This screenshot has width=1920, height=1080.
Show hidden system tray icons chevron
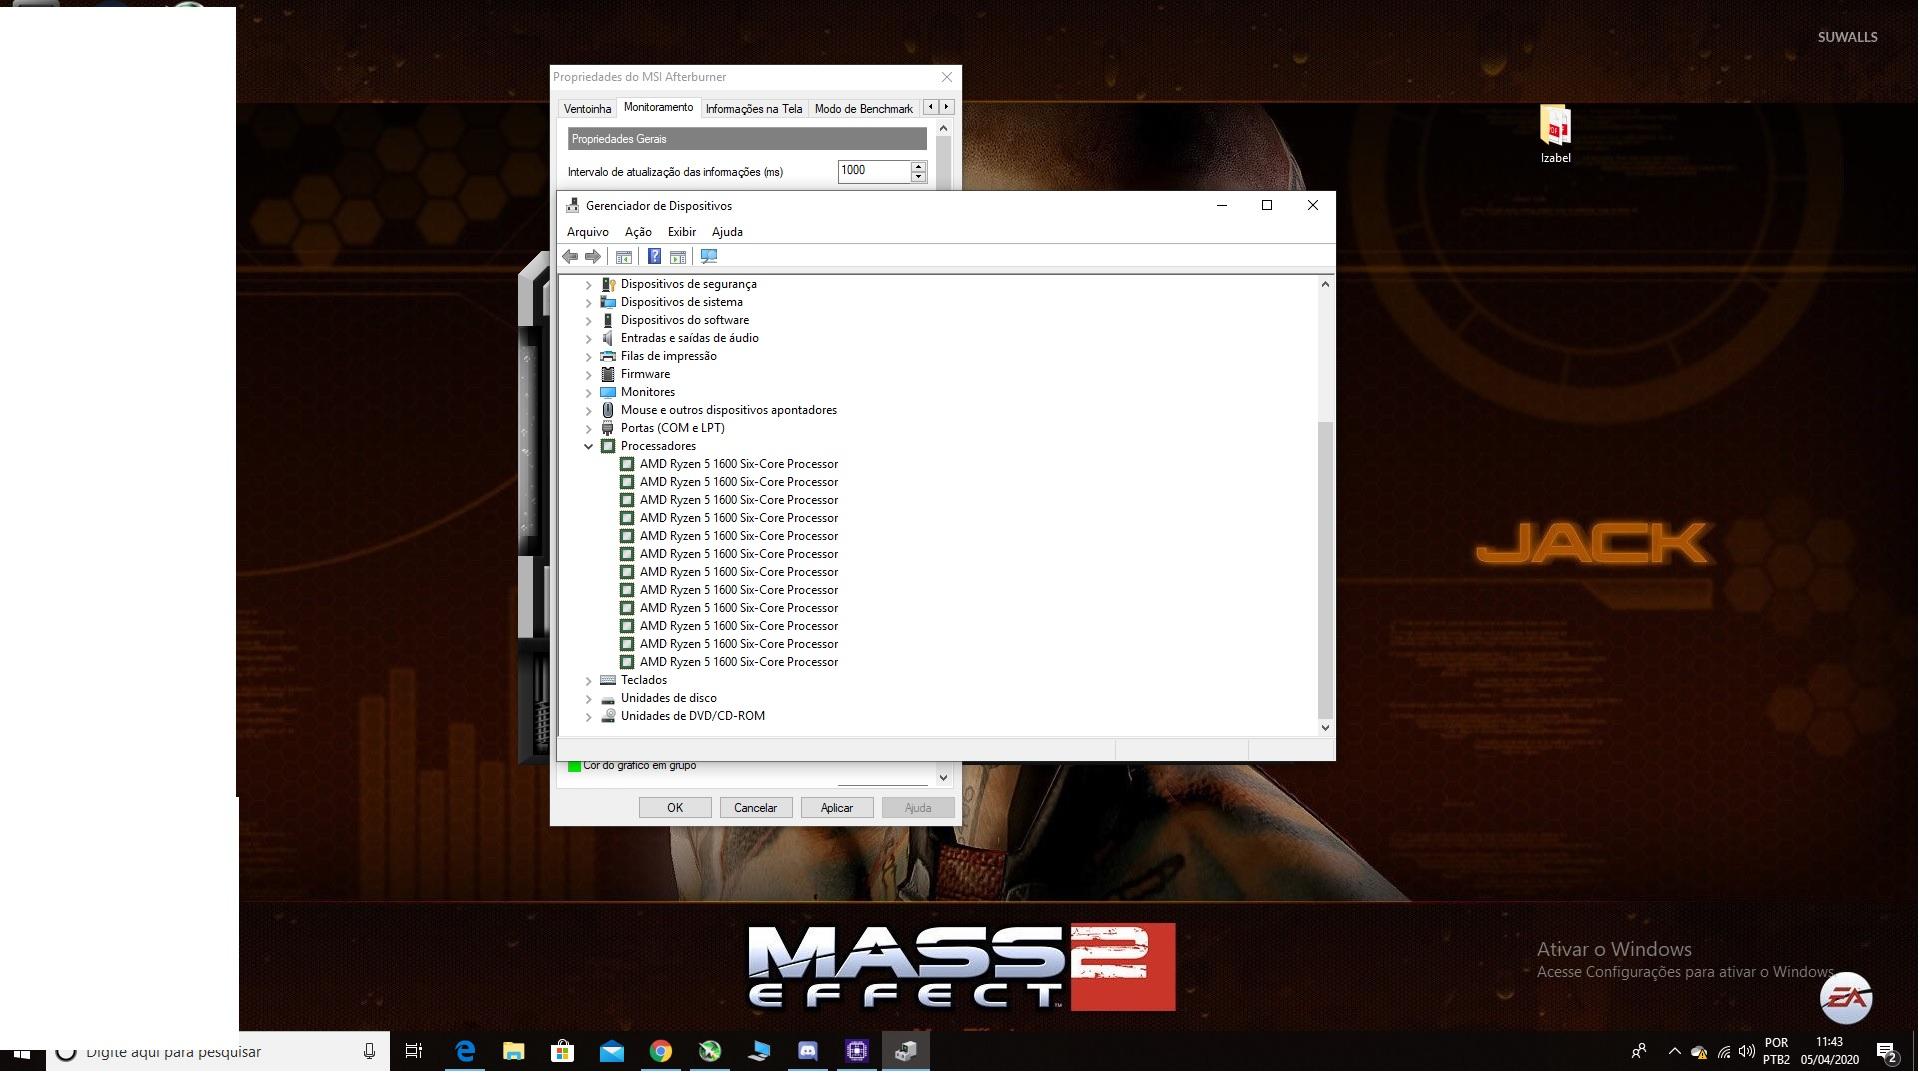click(1674, 1051)
